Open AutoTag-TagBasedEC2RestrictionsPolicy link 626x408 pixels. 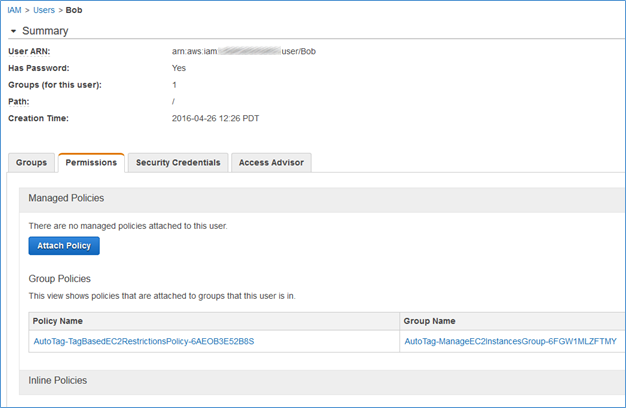pyautogui.click(x=144, y=341)
